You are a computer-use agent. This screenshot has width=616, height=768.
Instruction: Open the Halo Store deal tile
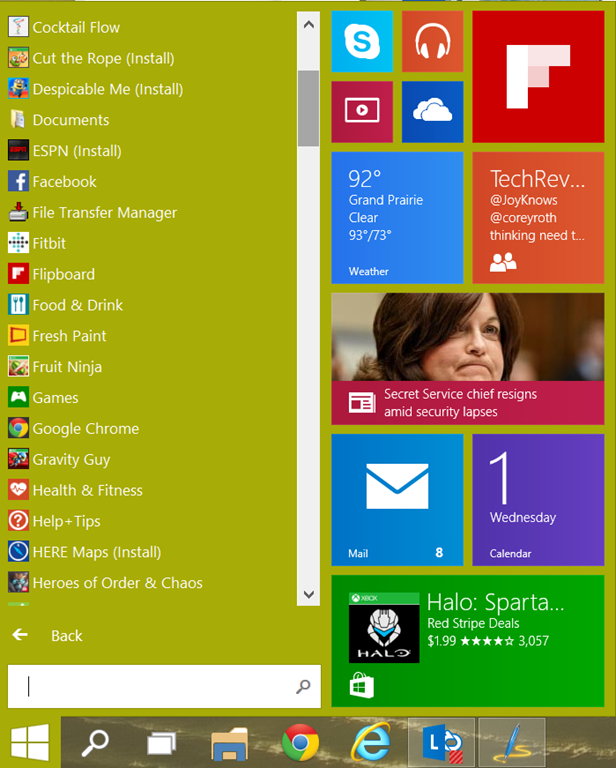pos(468,641)
